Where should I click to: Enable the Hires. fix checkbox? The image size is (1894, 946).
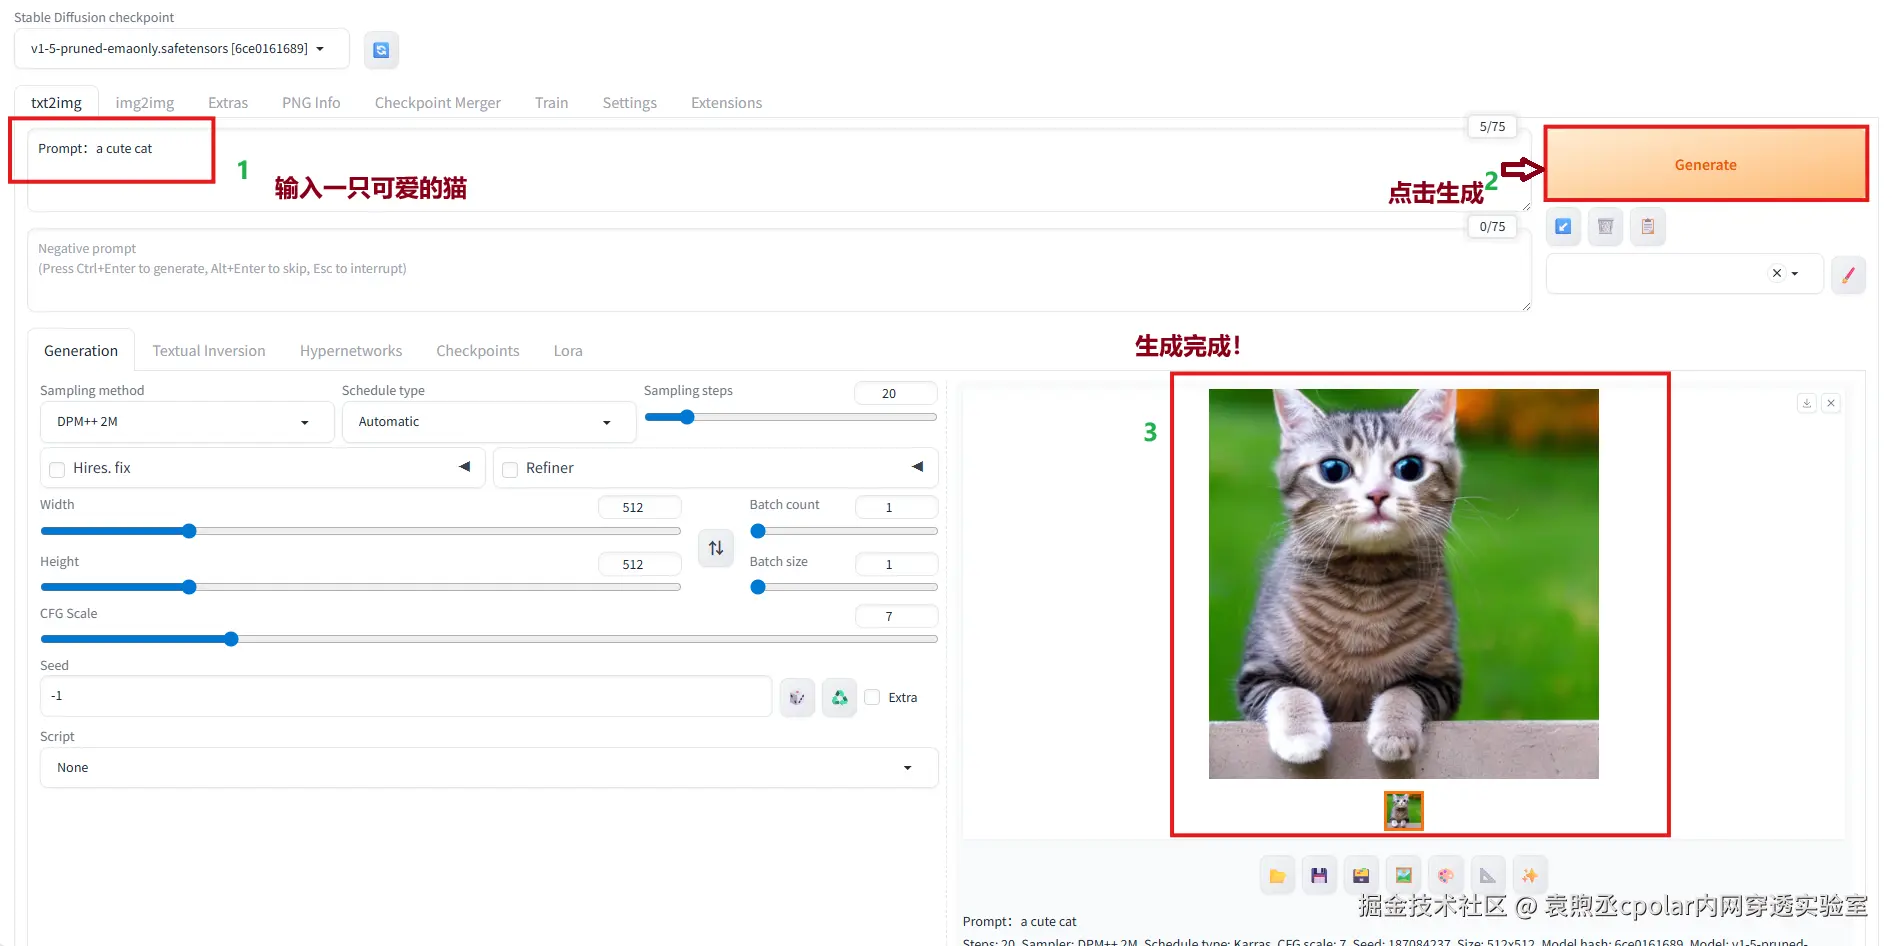coord(58,469)
